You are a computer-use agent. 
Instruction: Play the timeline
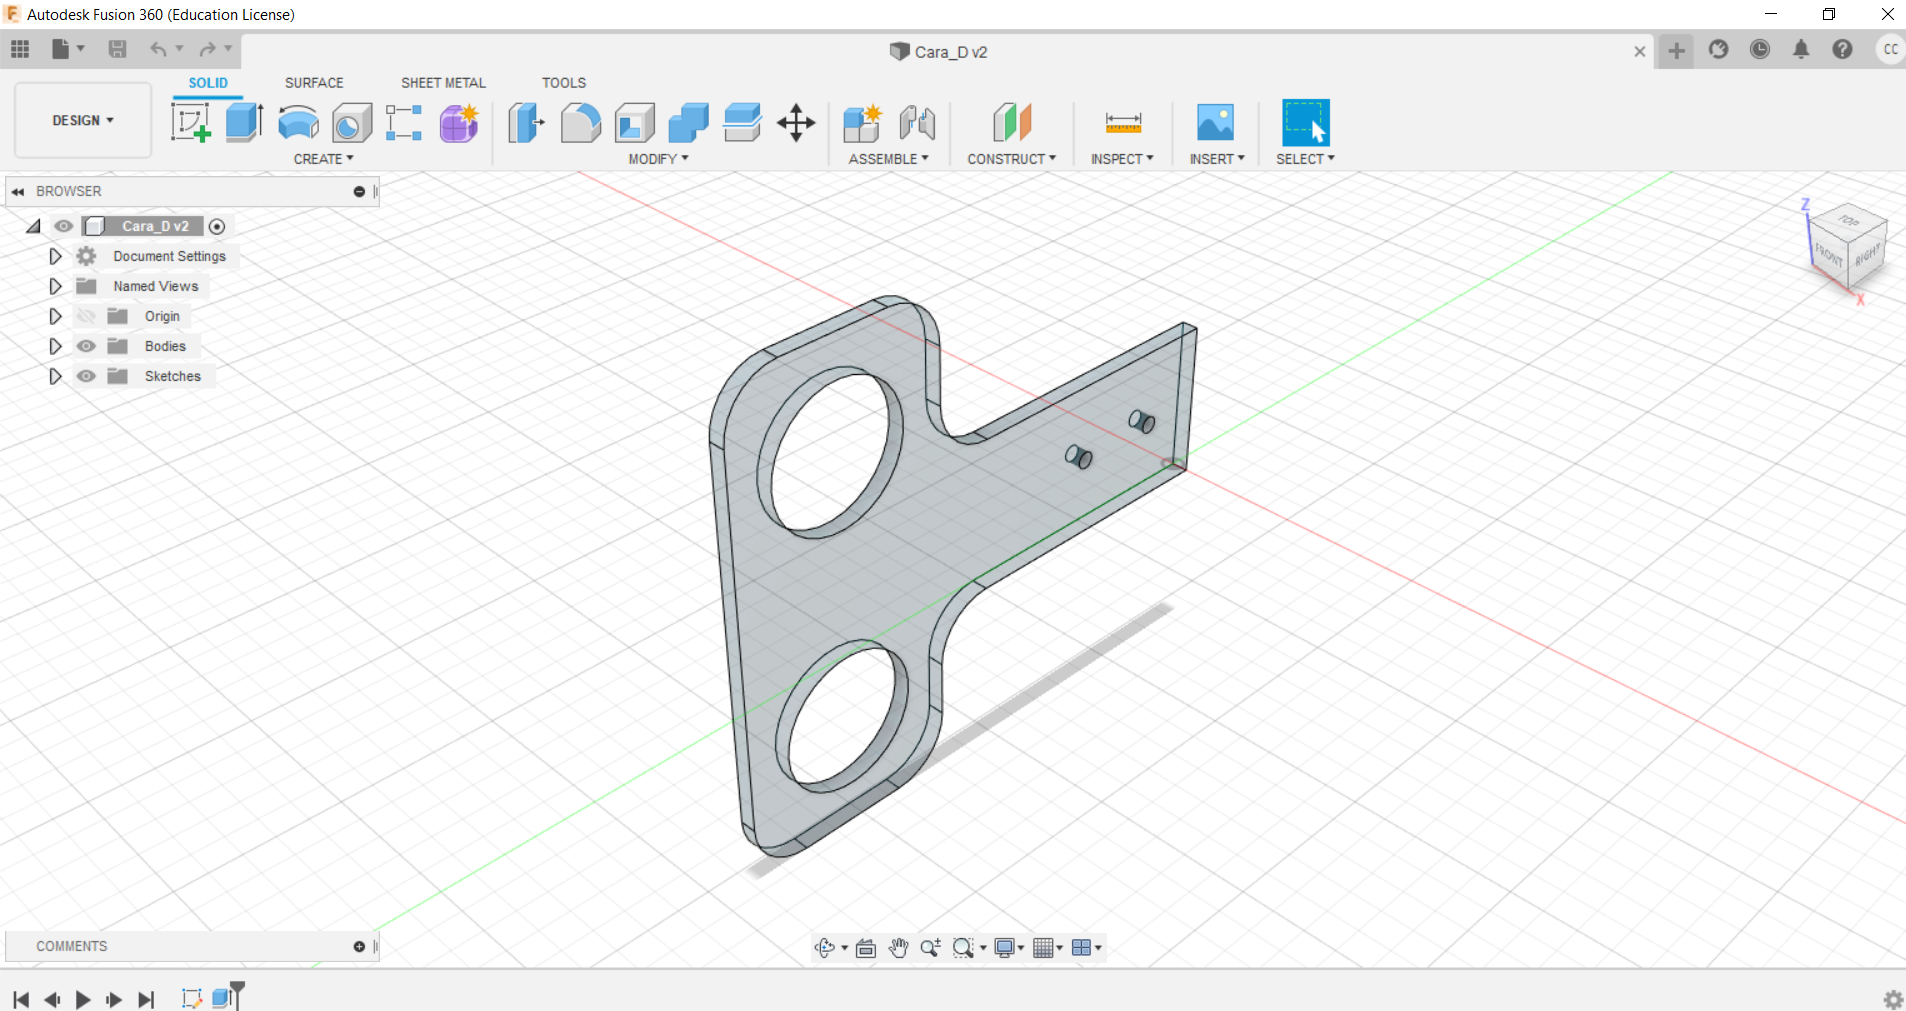83,999
